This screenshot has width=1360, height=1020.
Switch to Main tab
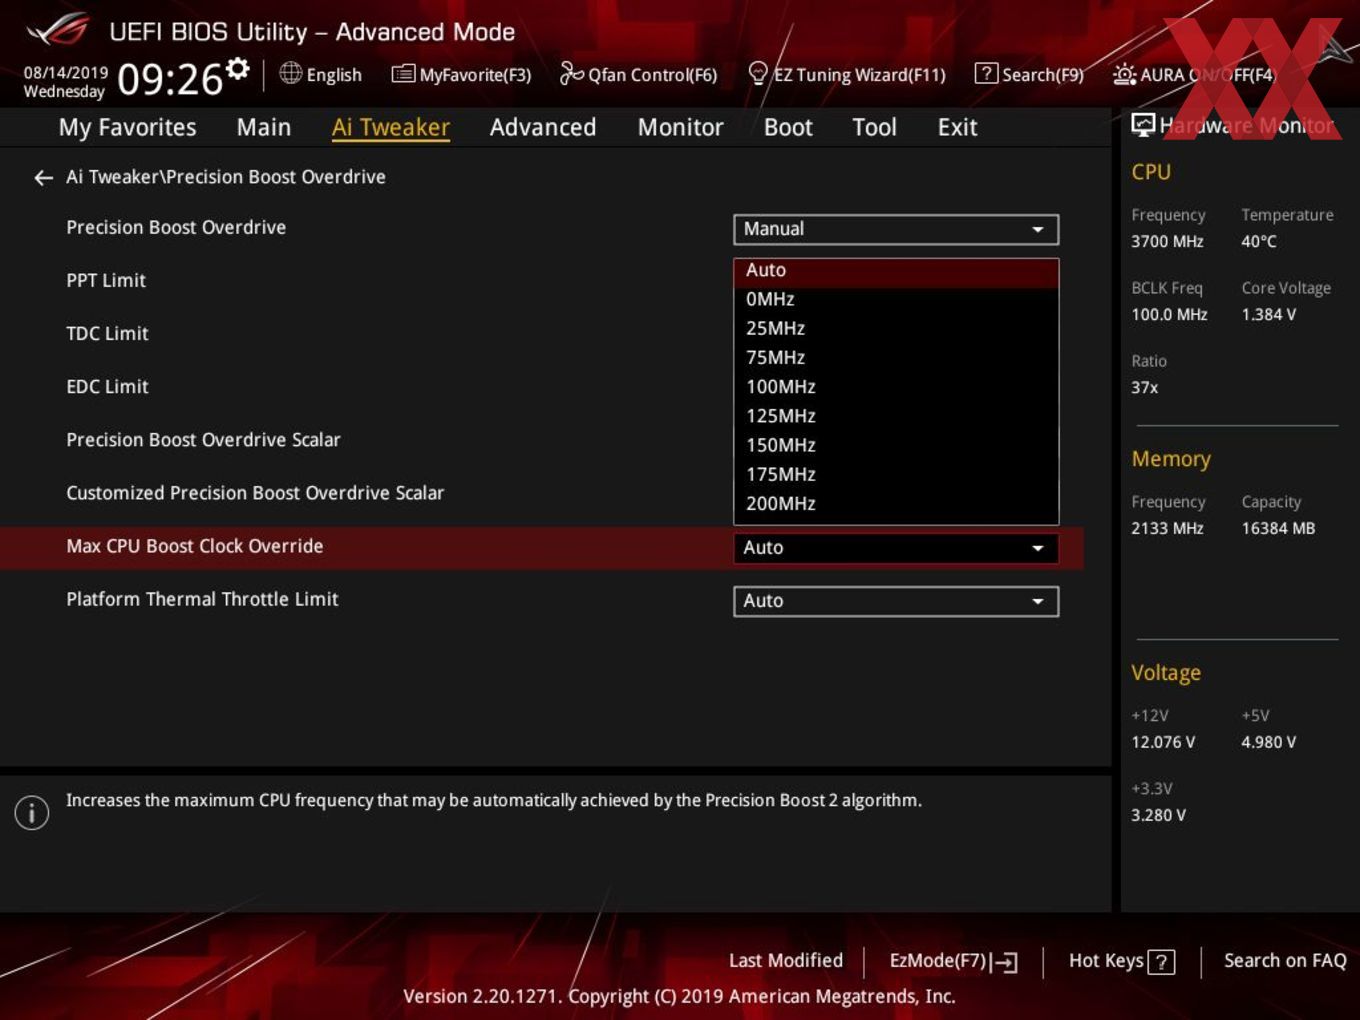(x=264, y=127)
